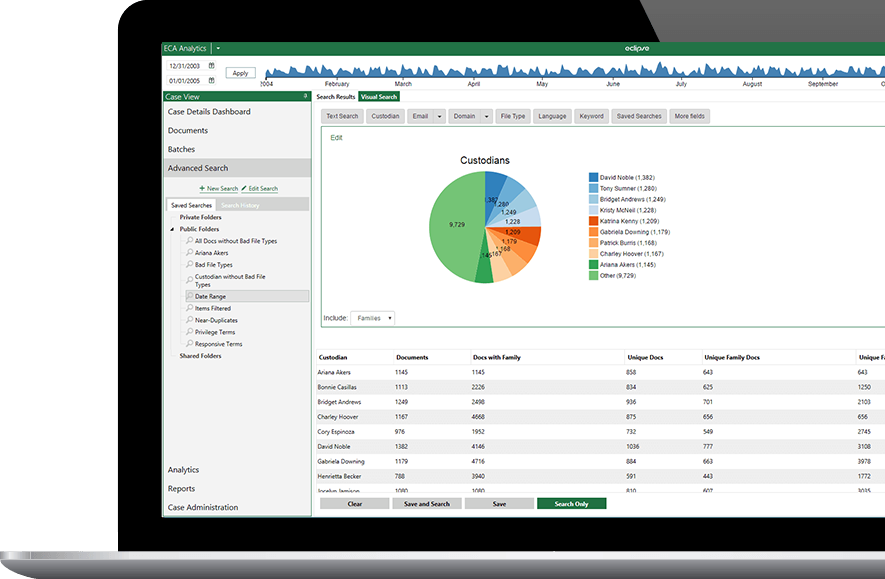
Task: Click File Type filter button
Action: (513, 116)
